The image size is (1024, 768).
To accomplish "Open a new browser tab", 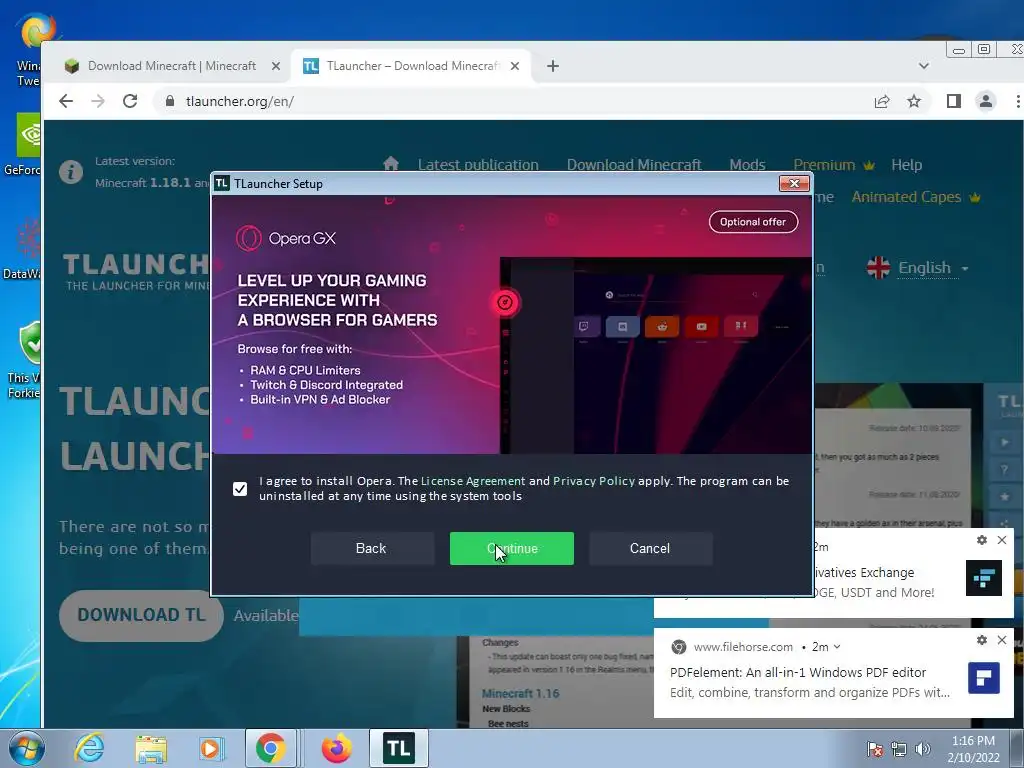I will tap(552, 66).
